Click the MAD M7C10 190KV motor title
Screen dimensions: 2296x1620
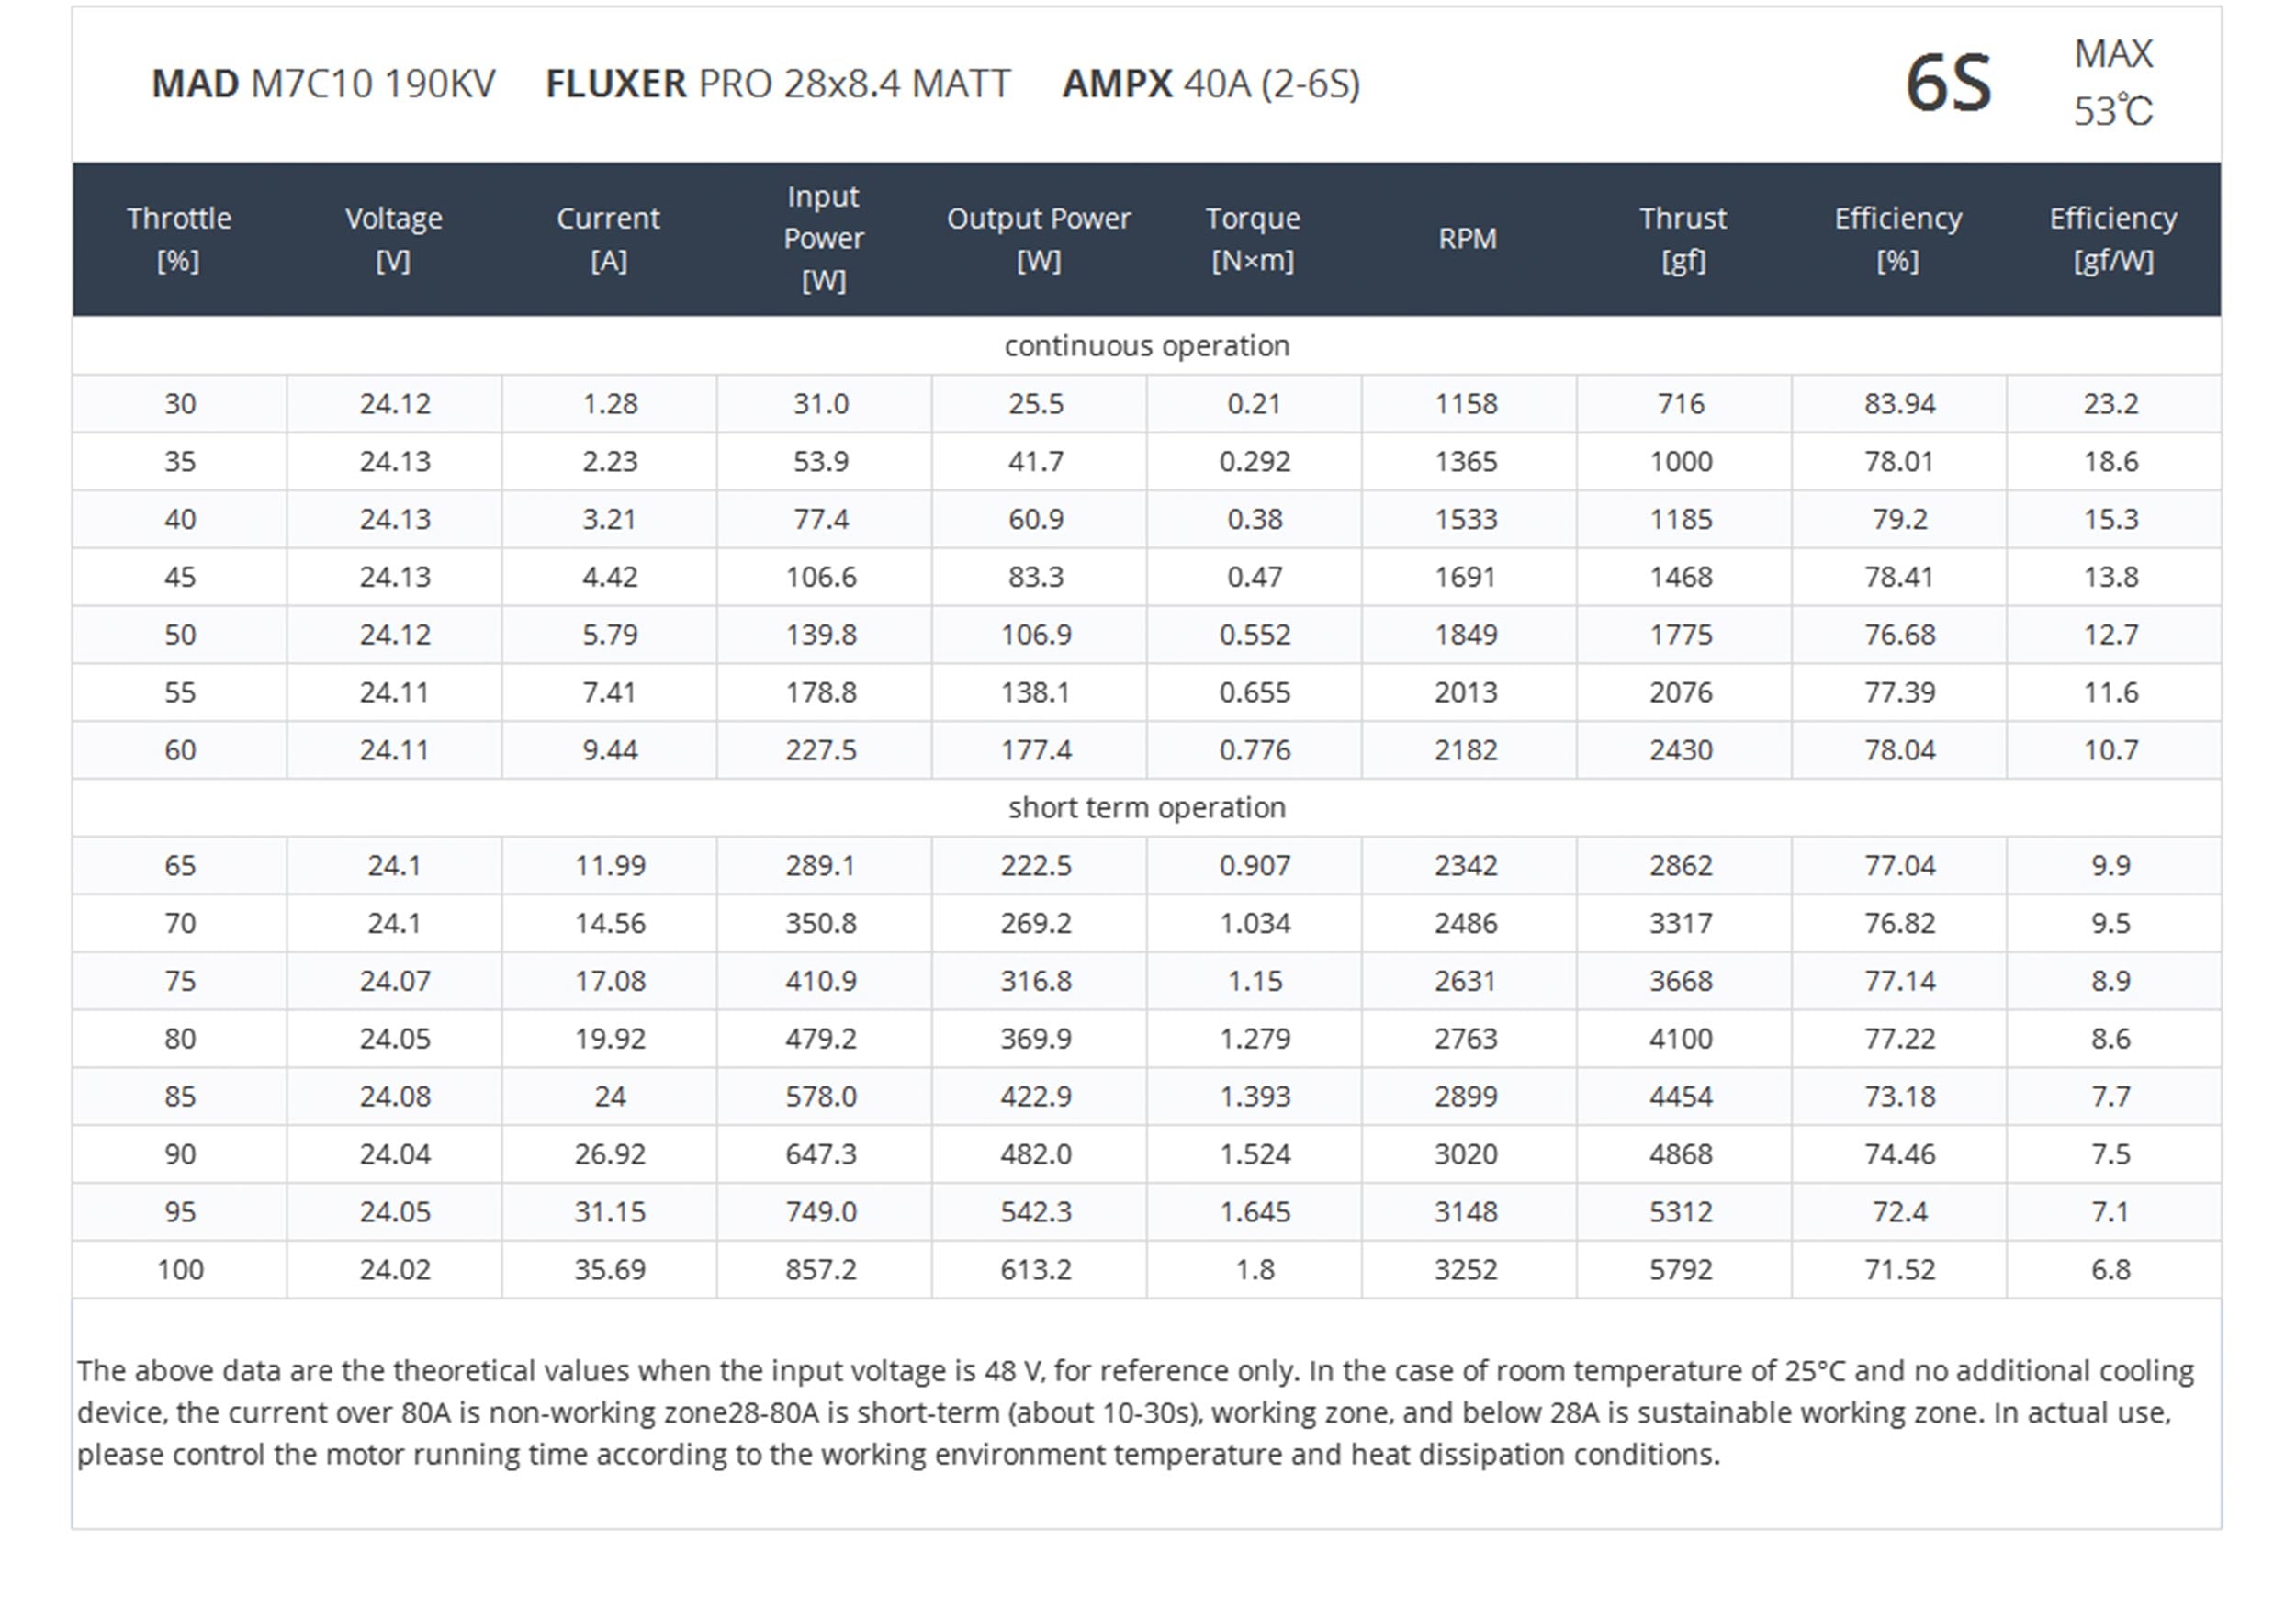[323, 84]
